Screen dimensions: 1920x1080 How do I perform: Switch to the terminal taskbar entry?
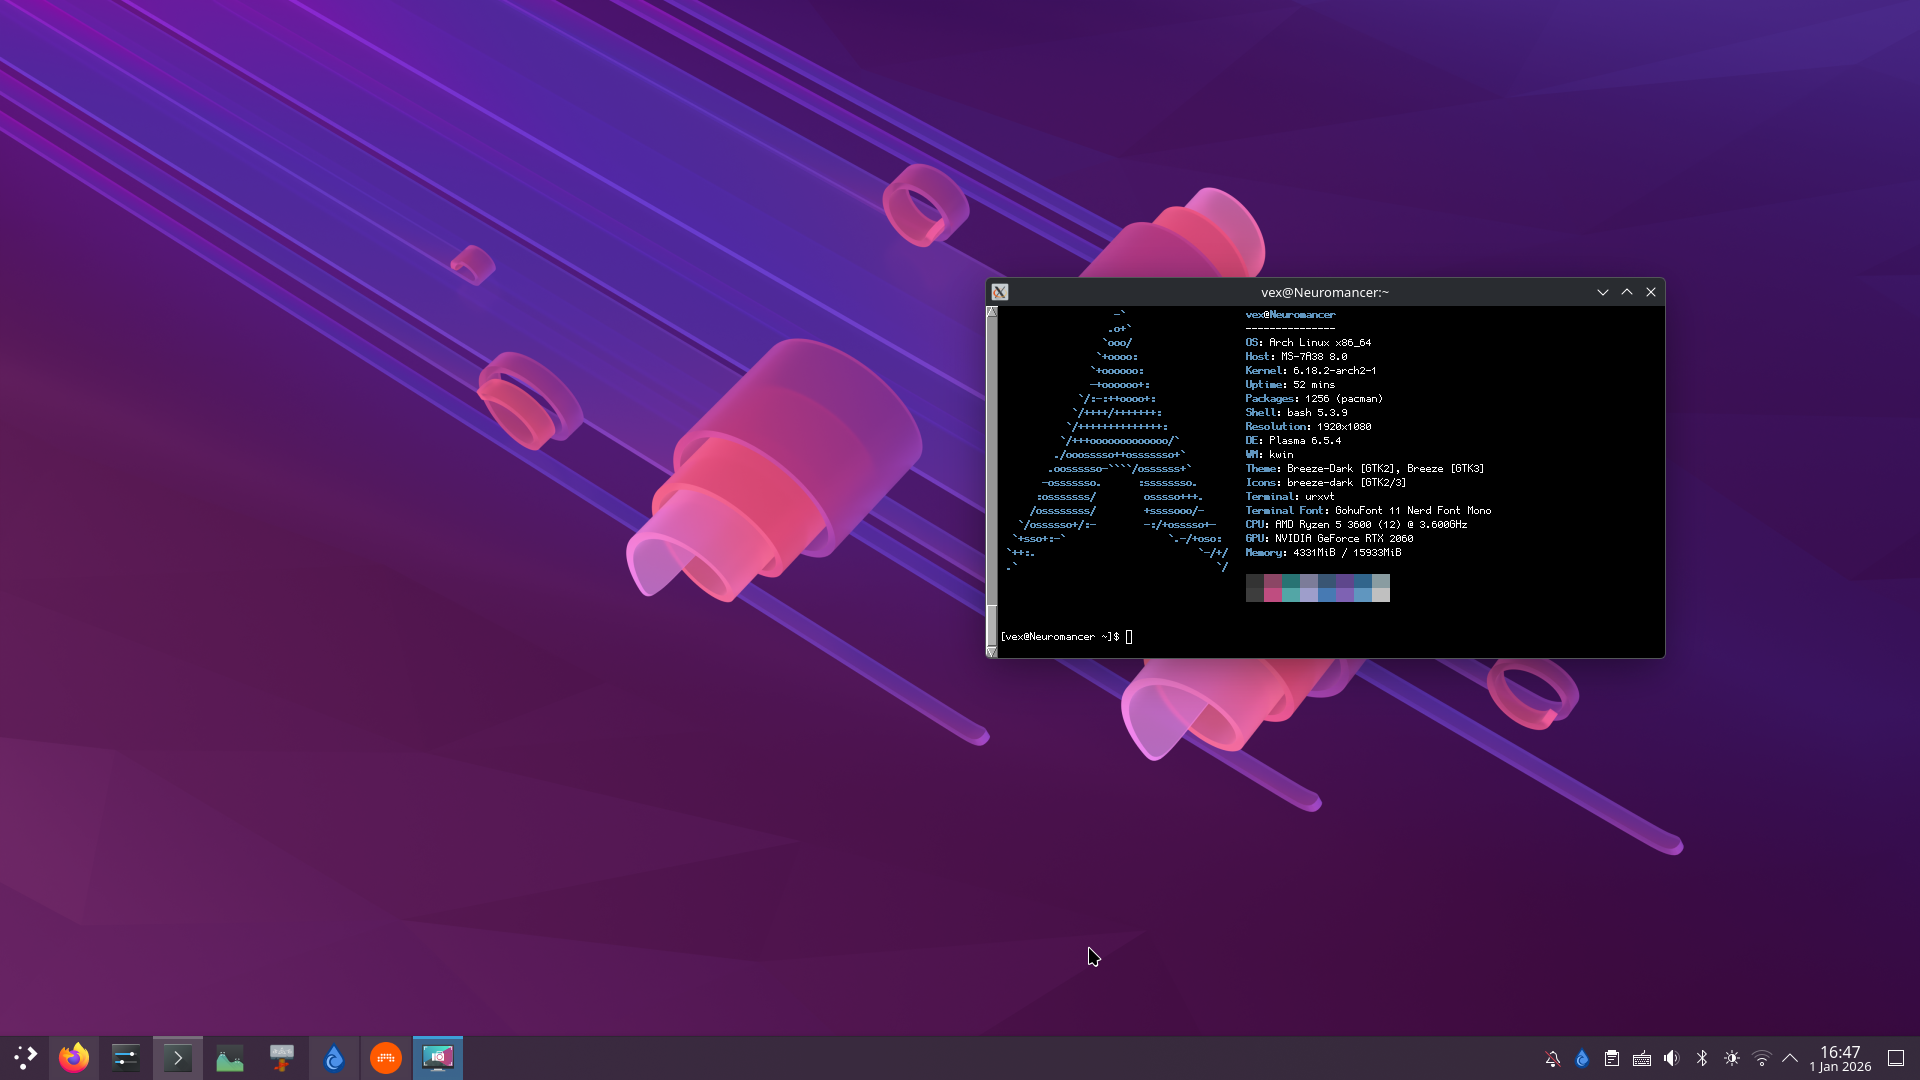point(178,1057)
